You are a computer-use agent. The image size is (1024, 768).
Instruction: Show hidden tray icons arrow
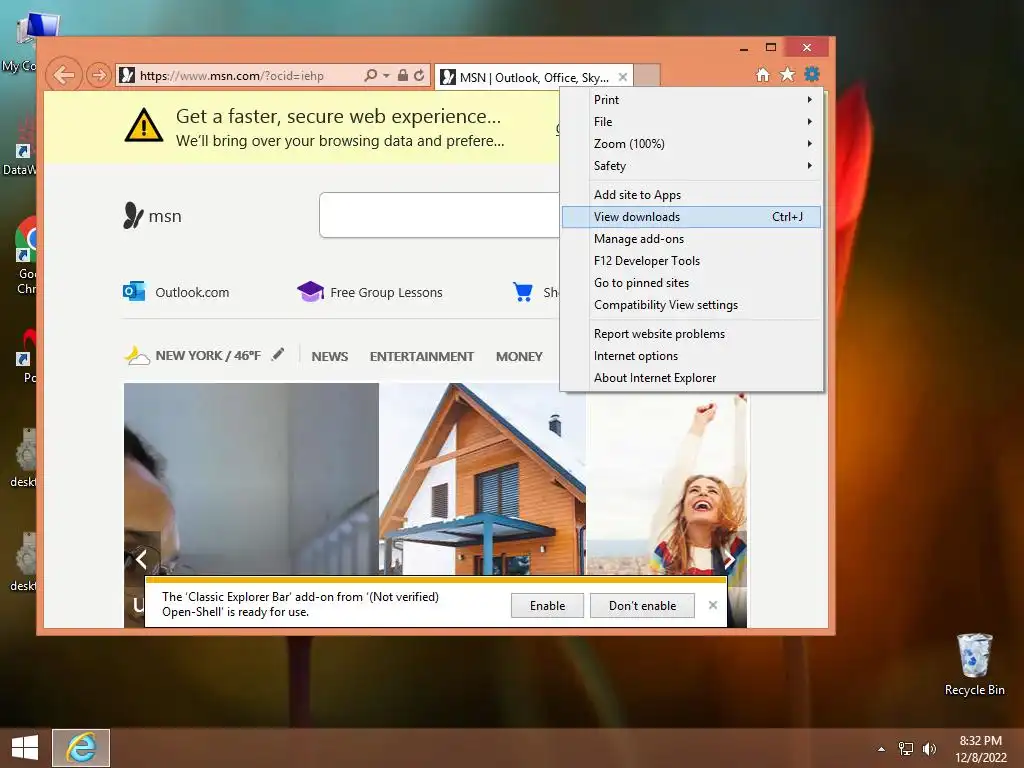click(x=881, y=749)
